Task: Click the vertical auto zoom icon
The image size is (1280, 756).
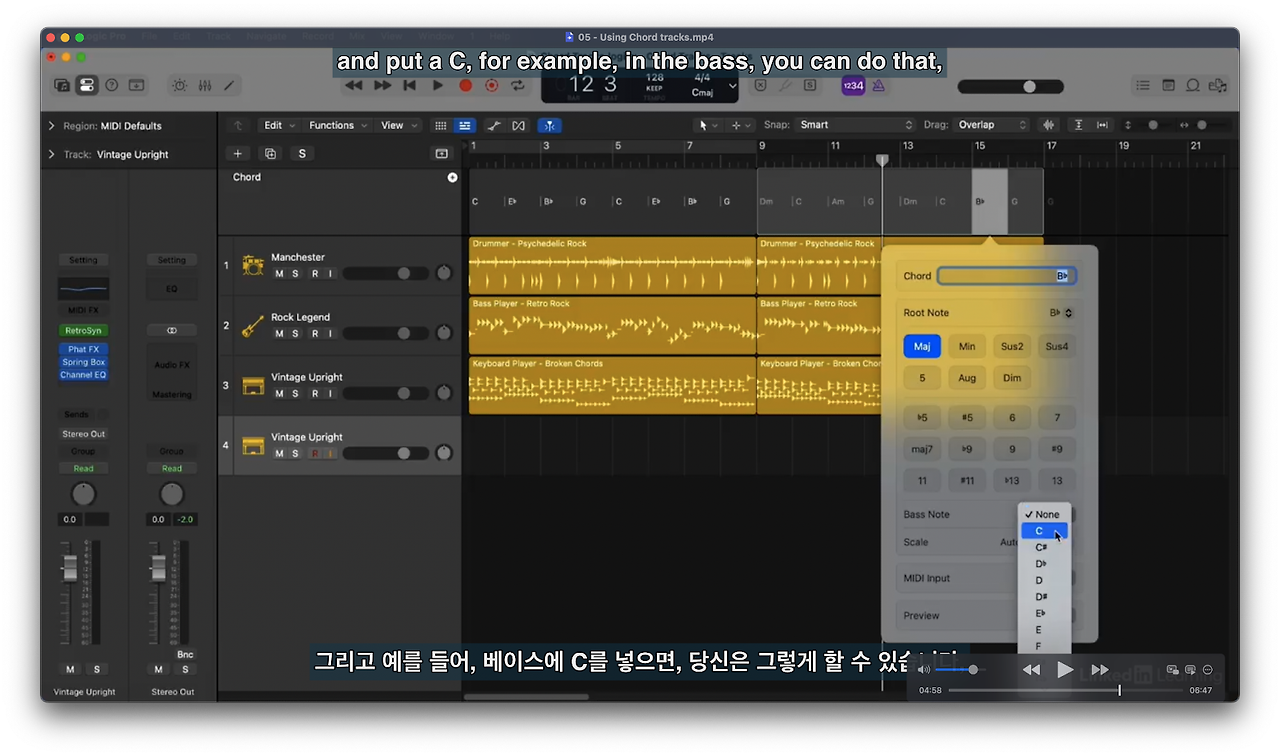Action: click(1078, 125)
